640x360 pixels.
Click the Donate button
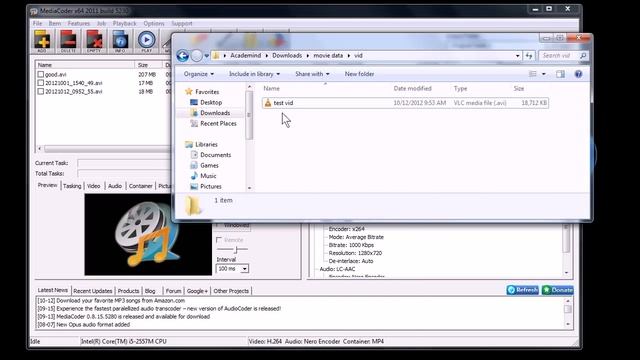(x=558, y=290)
